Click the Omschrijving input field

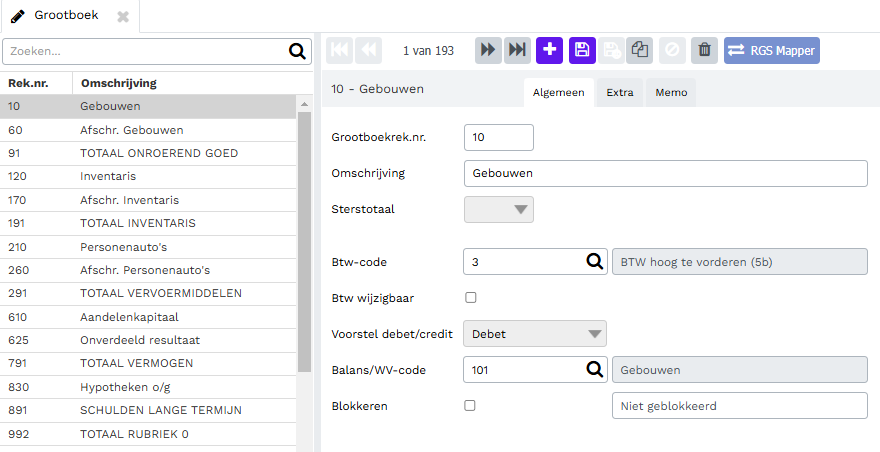pos(666,174)
